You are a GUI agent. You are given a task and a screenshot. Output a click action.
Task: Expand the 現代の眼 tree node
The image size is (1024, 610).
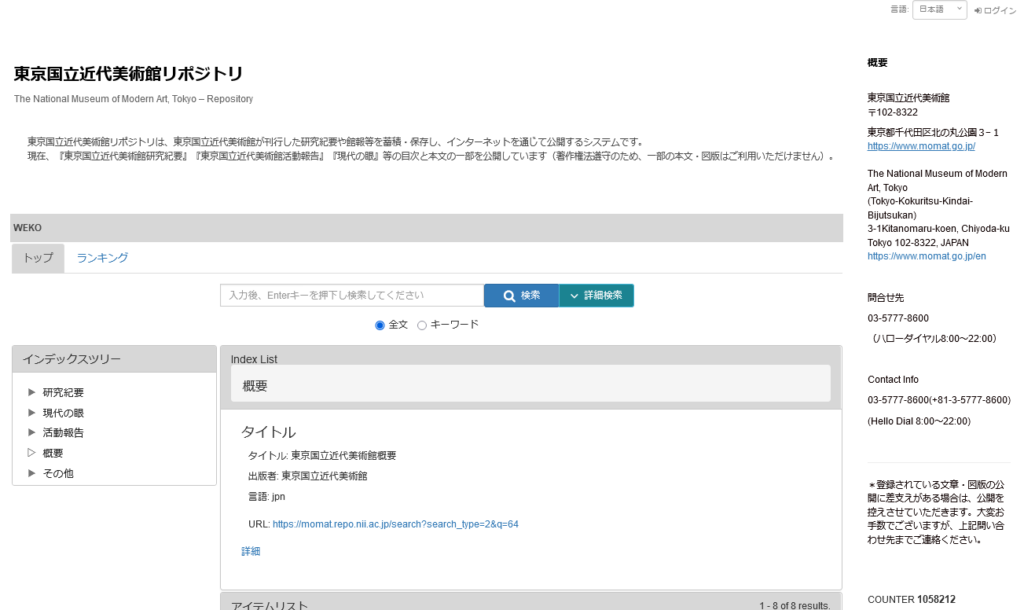(31, 412)
